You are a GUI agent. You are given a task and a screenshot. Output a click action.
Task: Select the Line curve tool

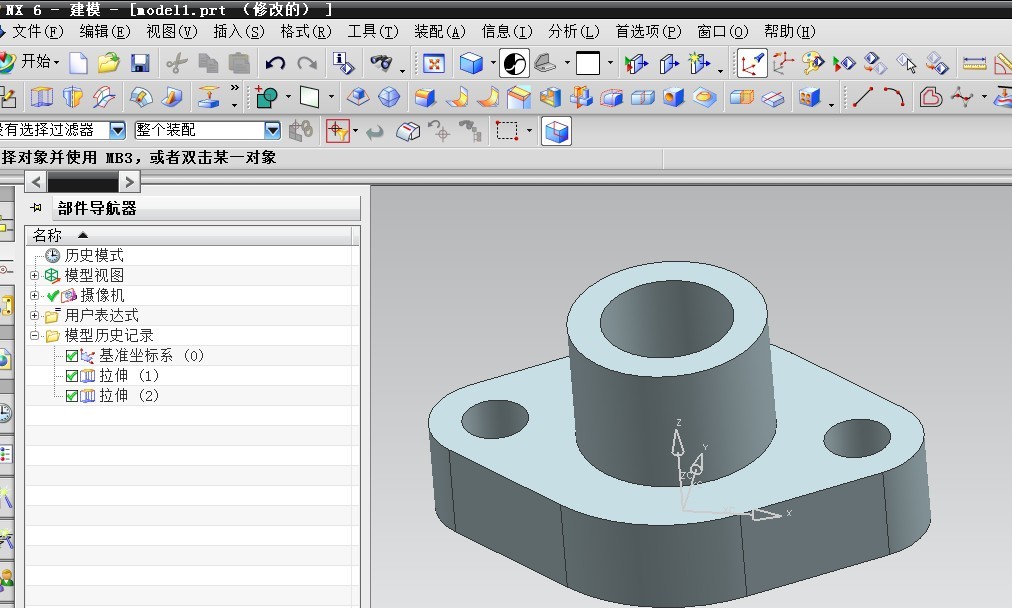[862, 97]
